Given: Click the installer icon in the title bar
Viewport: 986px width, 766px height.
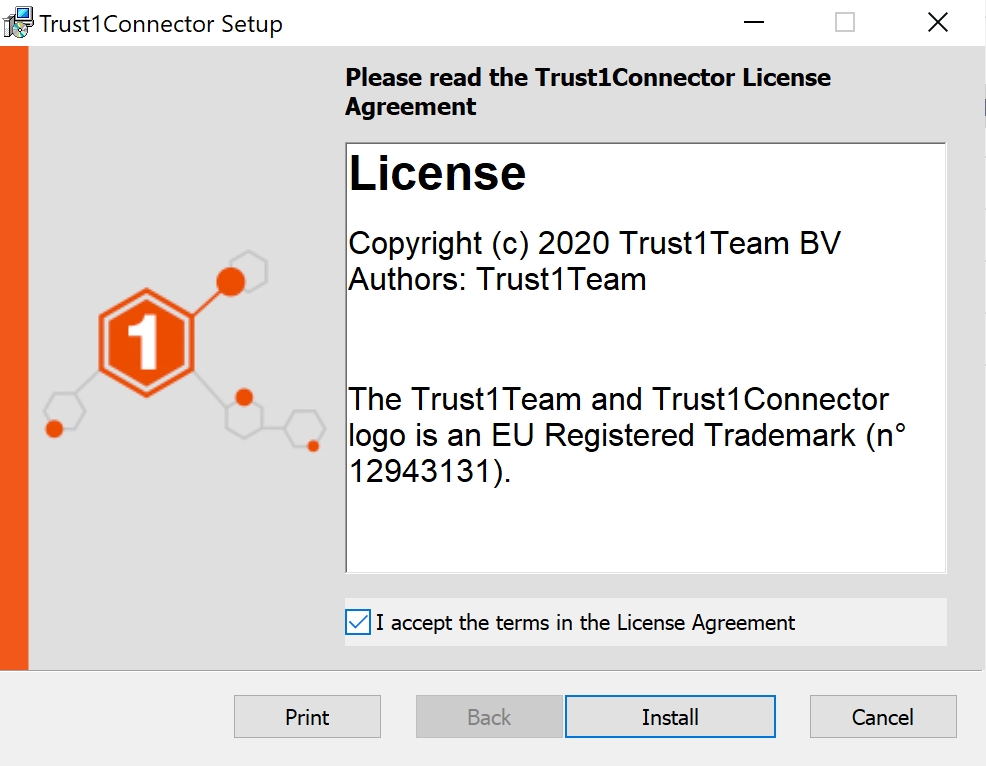Looking at the screenshot, I should click(x=18, y=22).
